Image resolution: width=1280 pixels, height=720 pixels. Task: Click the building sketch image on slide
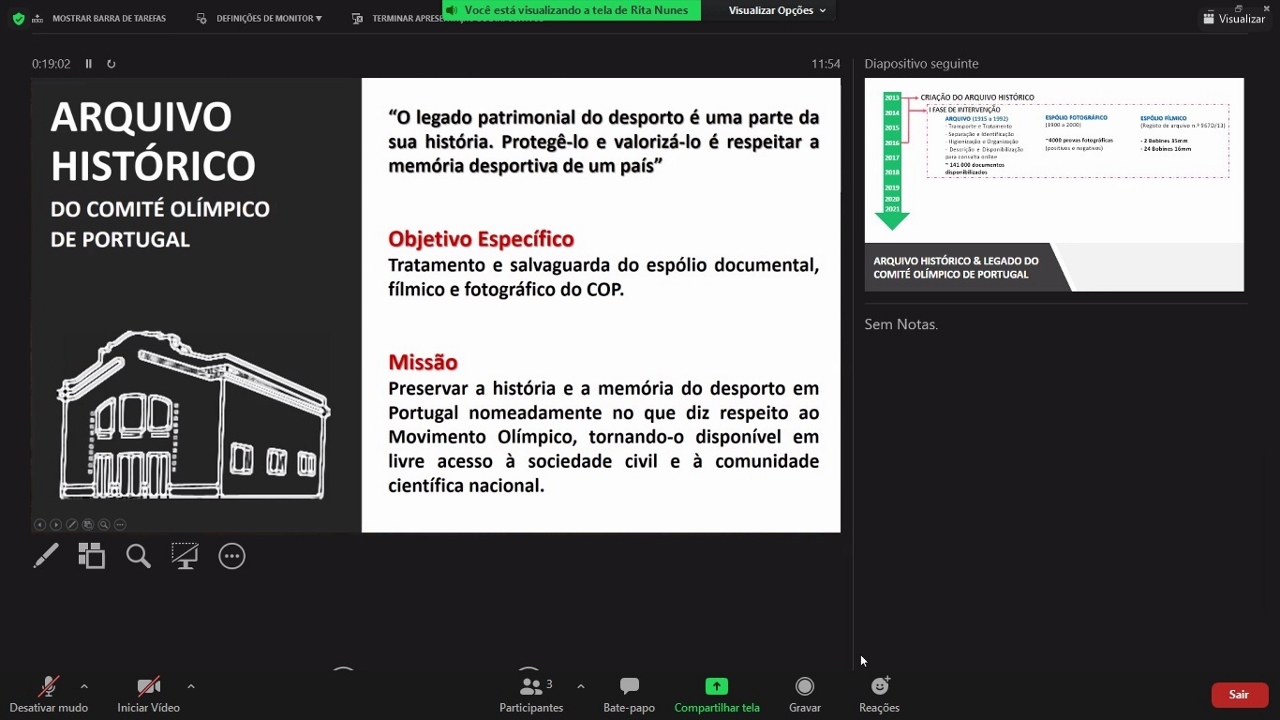(x=193, y=415)
